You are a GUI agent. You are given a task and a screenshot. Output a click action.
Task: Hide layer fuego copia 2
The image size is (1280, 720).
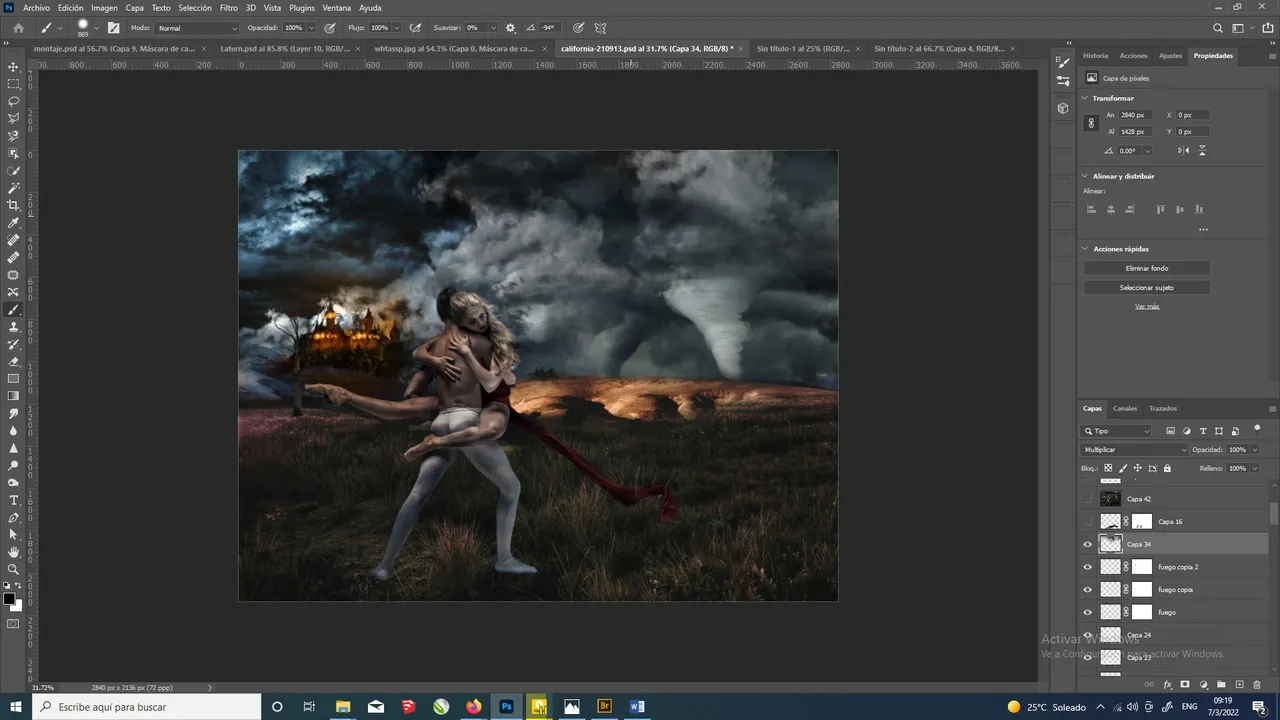[1088, 567]
